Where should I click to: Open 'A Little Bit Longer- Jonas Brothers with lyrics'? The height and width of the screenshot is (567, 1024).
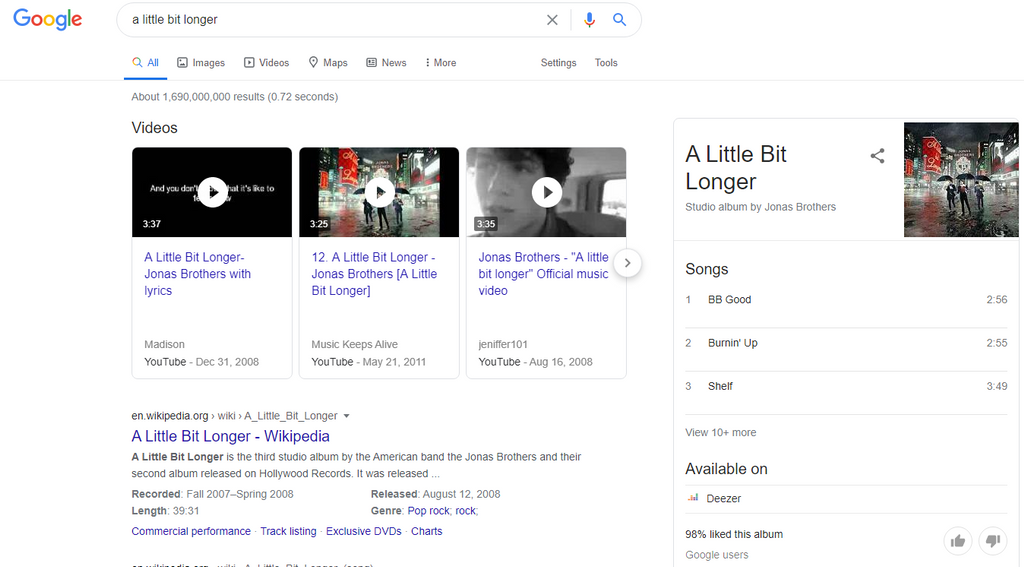click(197, 274)
